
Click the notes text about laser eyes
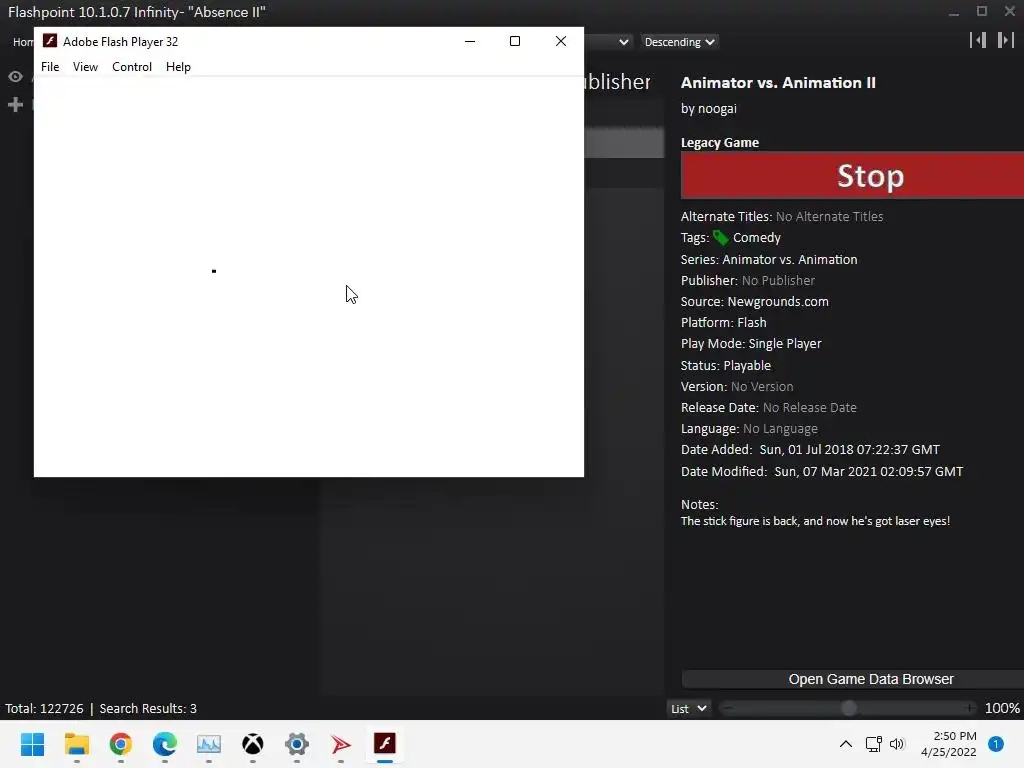click(x=815, y=521)
